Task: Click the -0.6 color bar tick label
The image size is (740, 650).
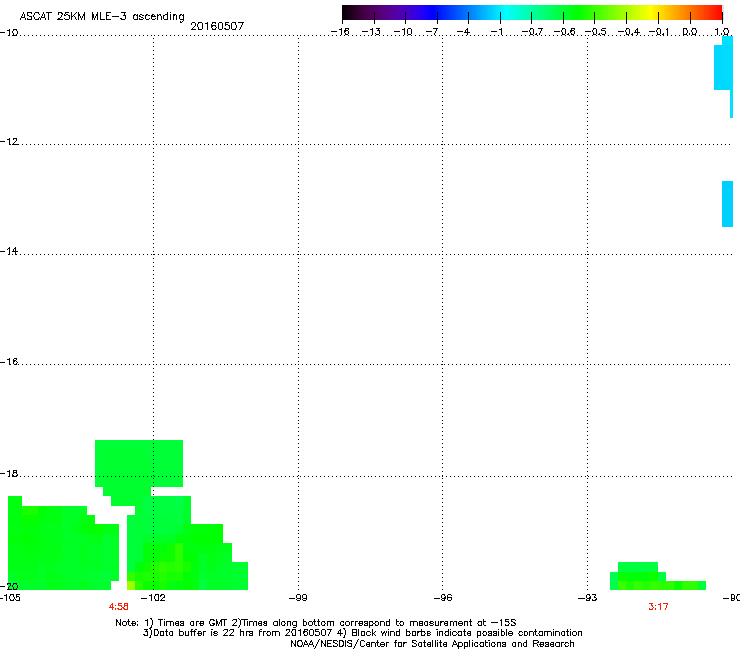Action: tap(564, 32)
